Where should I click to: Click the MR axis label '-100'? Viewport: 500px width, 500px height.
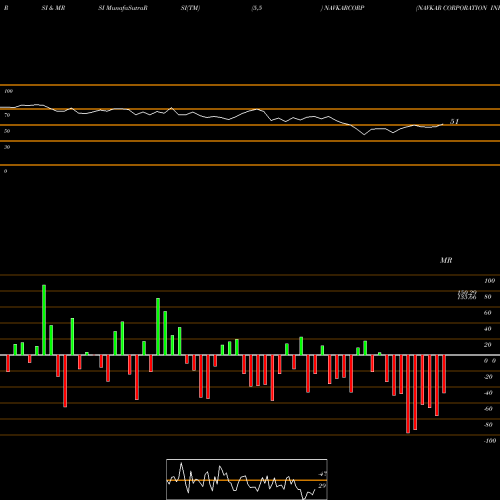(x=490, y=441)
